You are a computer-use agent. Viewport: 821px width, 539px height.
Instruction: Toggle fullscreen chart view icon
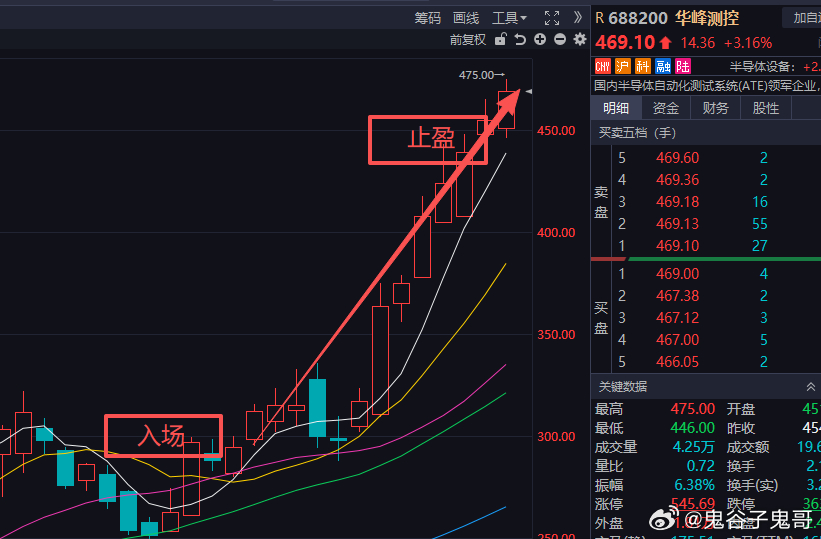(552, 18)
